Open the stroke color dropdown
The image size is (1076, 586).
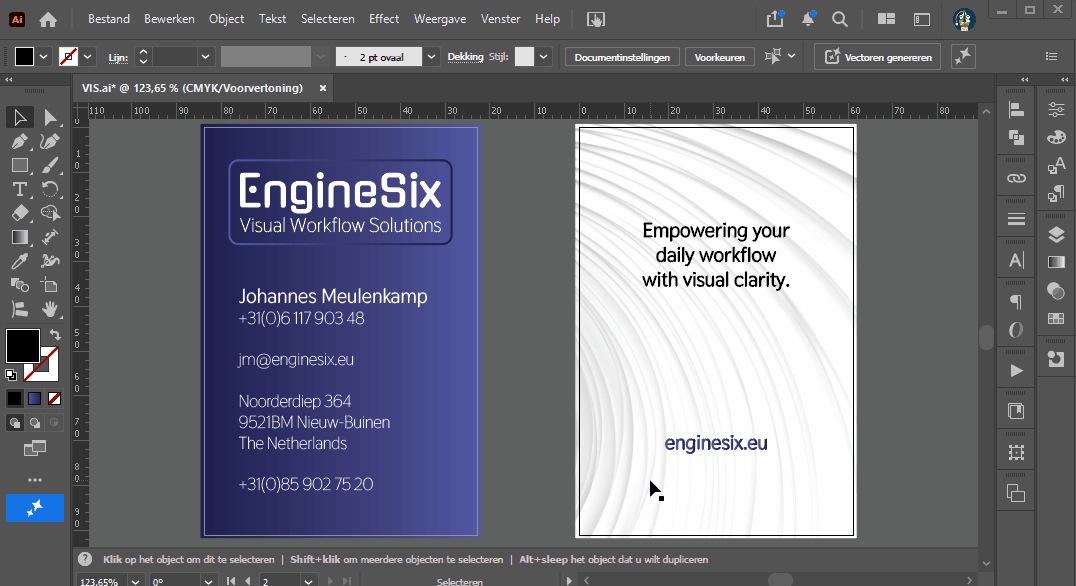point(87,56)
